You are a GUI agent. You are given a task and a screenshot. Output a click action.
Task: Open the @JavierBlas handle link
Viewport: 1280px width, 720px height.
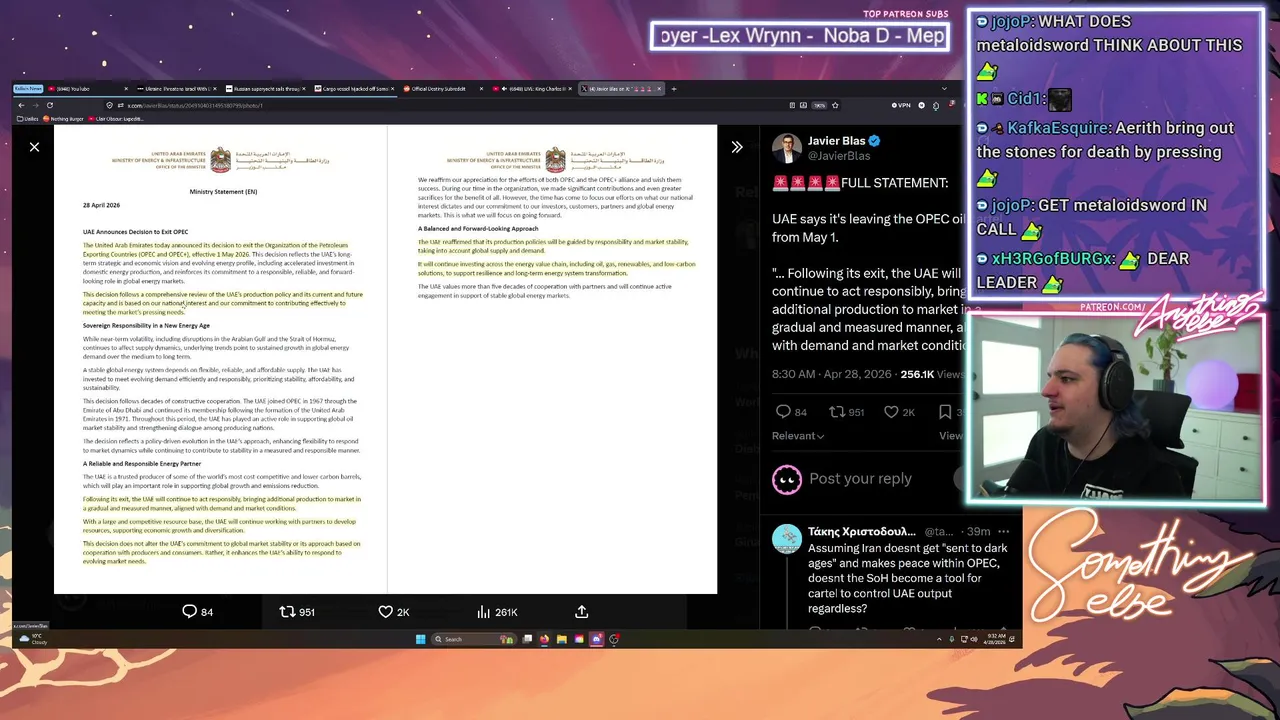pyautogui.click(x=838, y=156)
